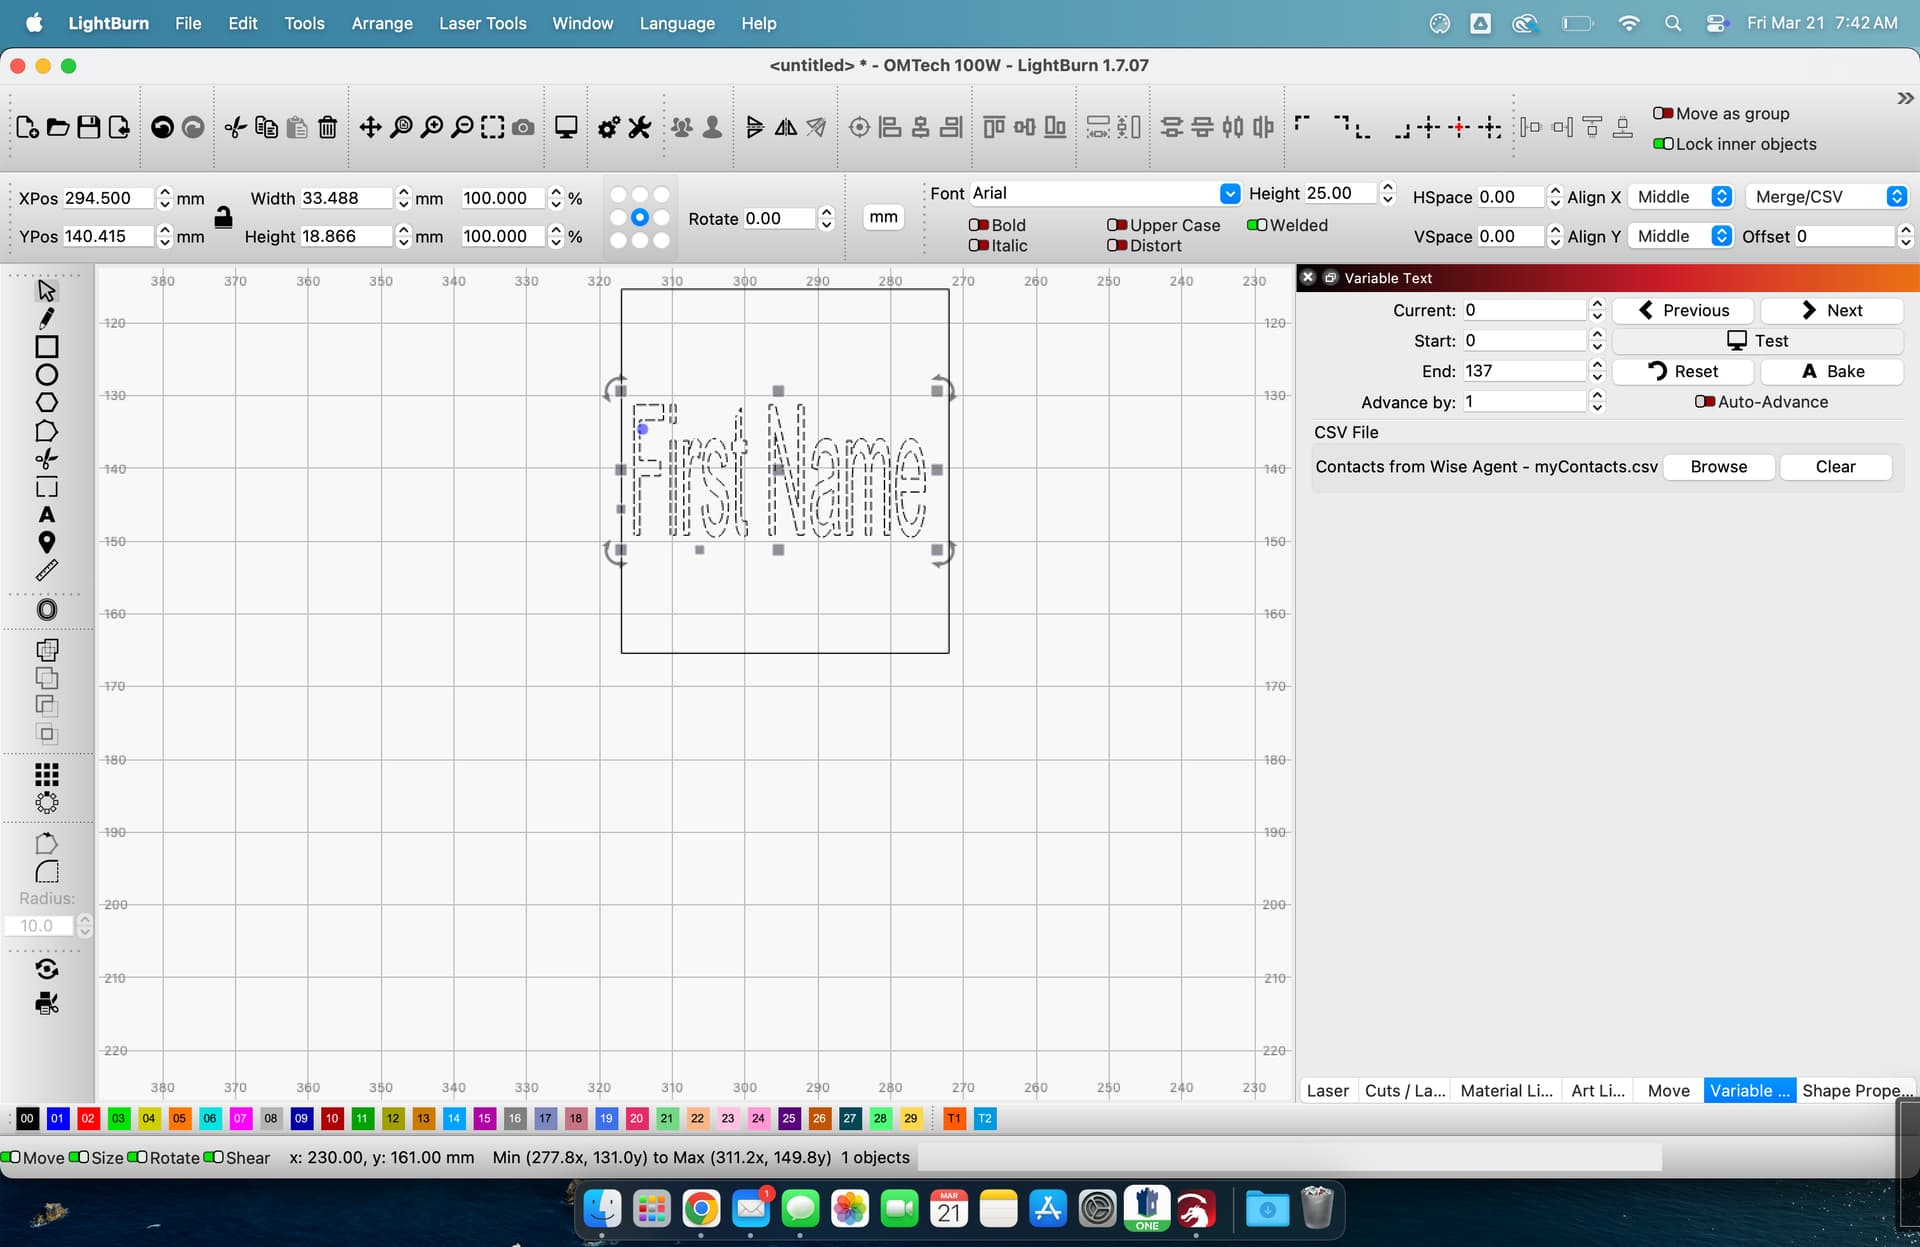This screenshot has height=1247, width=1920.
Task: Click the Bake button
Action: (x=1831, y=371)
